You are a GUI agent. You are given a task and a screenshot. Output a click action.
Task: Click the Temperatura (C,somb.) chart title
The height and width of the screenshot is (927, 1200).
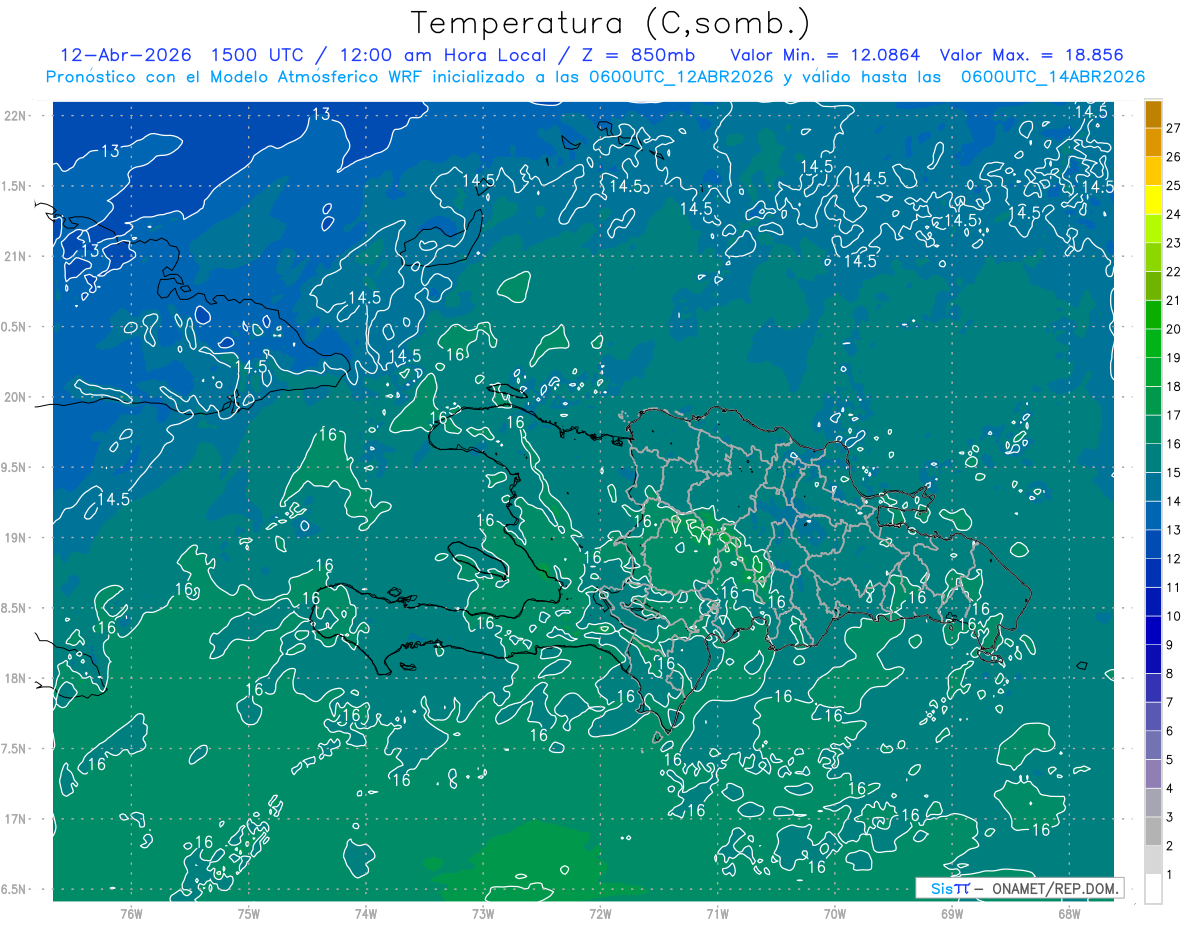610,24
